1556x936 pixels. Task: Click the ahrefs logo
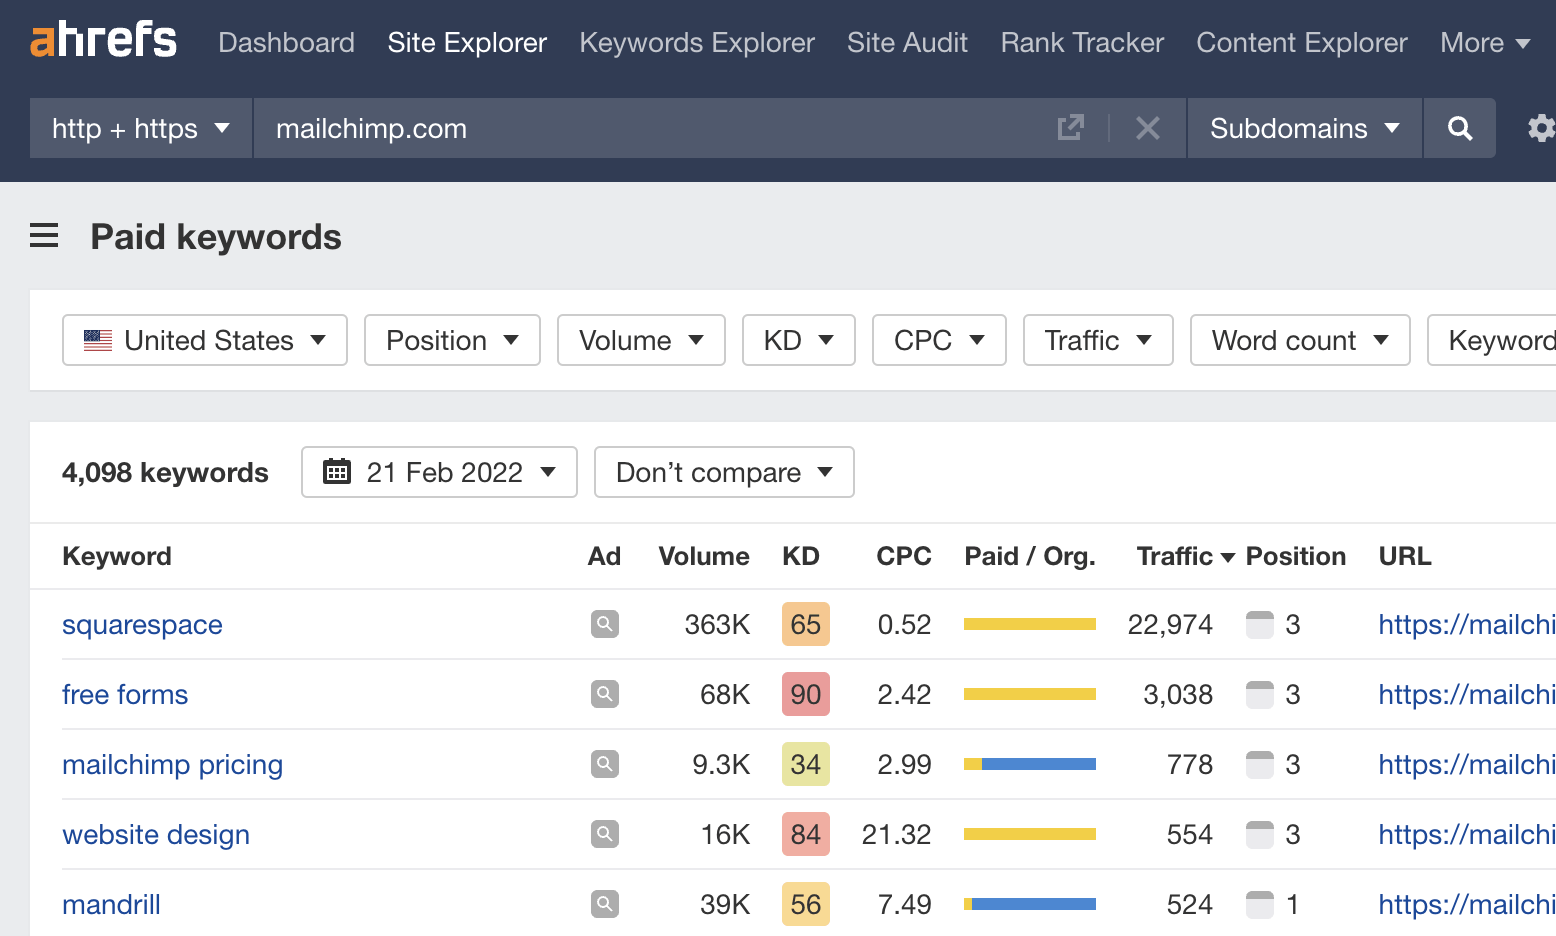tap(104, 40)
